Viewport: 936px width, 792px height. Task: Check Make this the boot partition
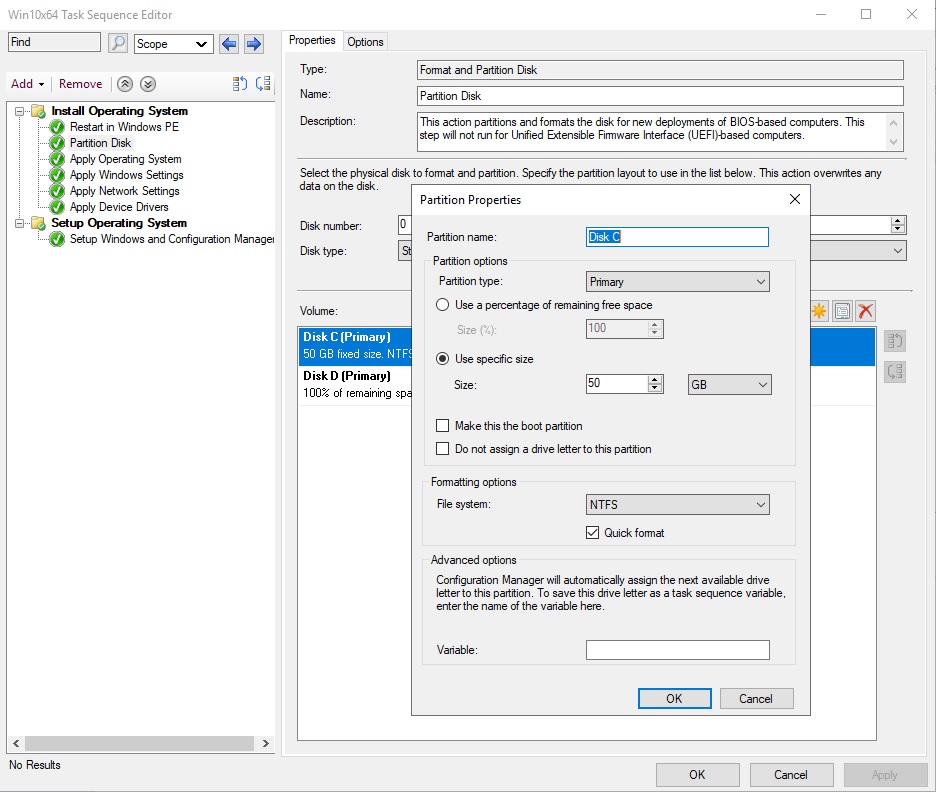[x=442, y=426]
